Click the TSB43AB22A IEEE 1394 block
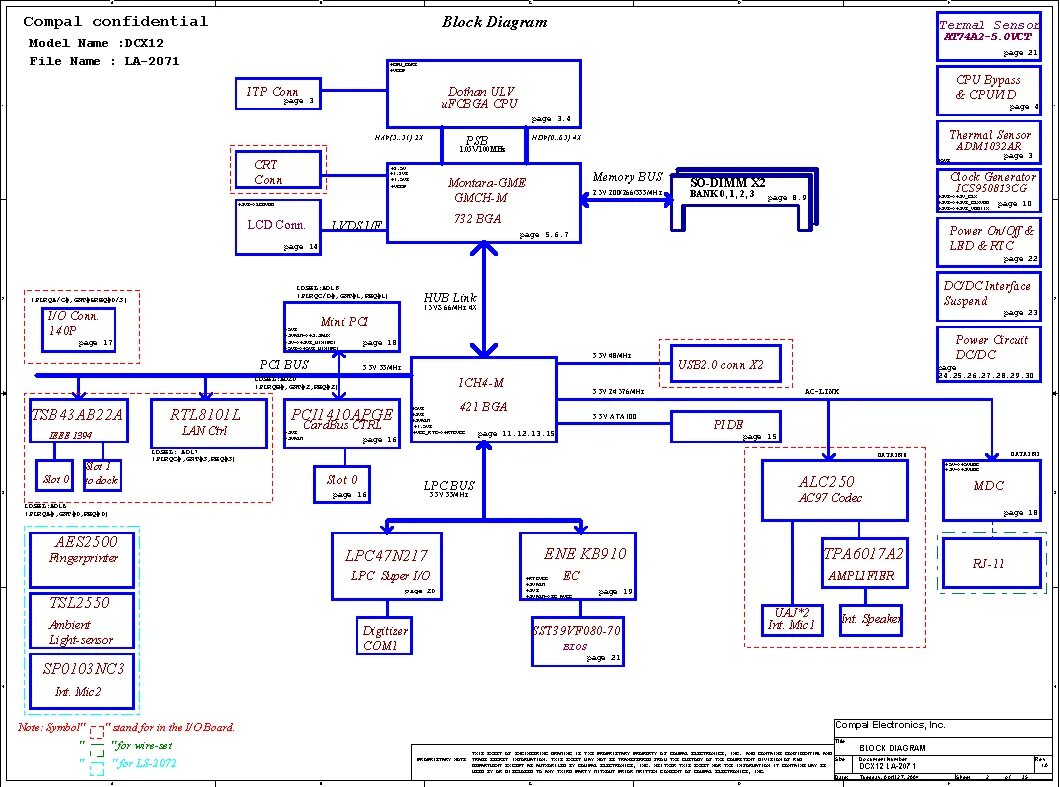The image size is (1060, 787). coord(78,421)
